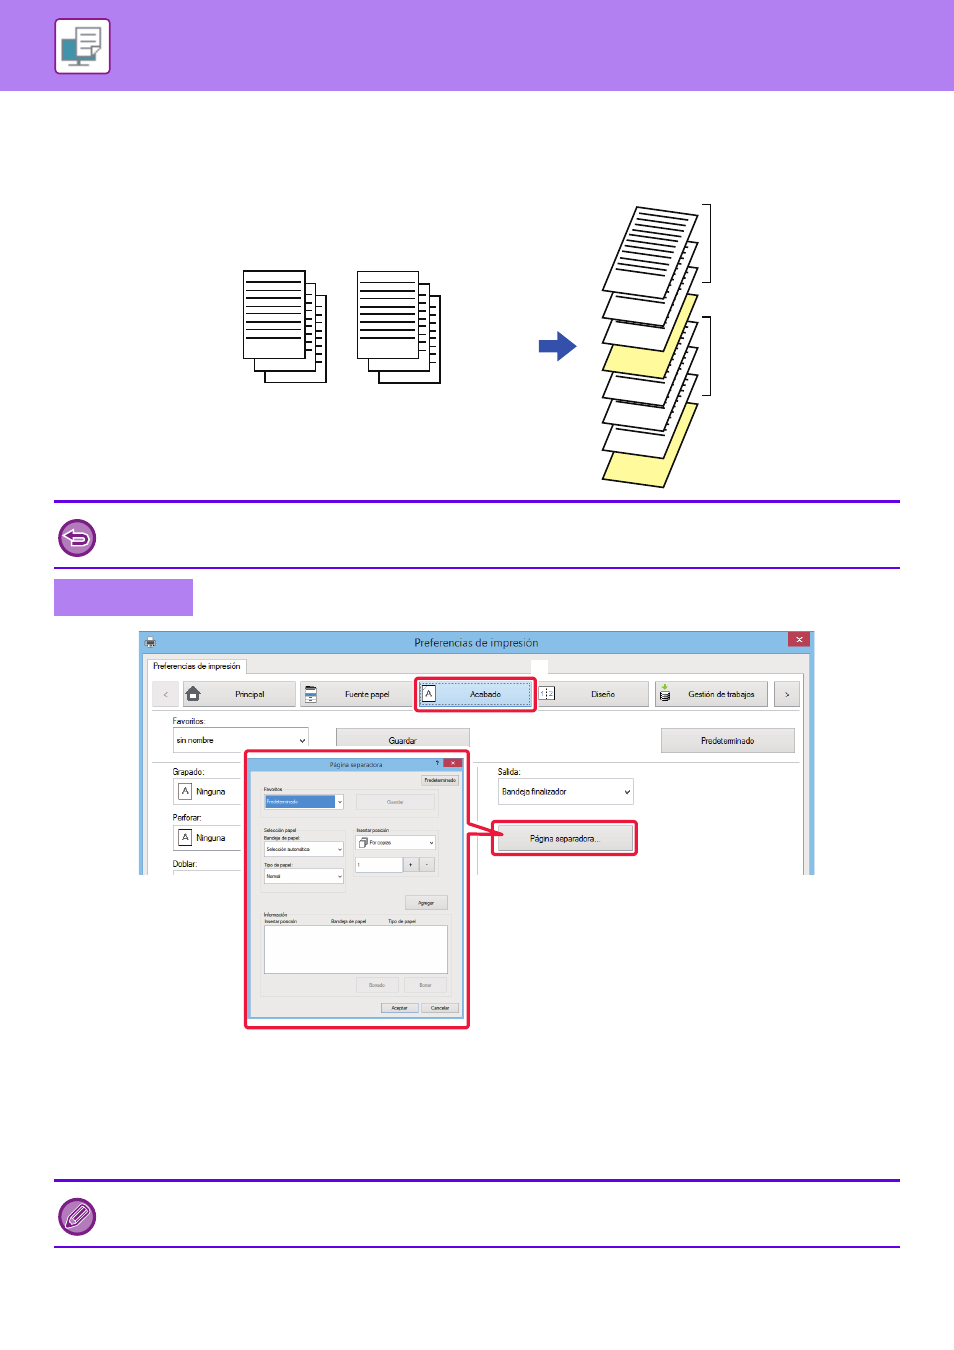Open the Bandeja de papel dropdown
The image size is (954, 1350).
304,849
